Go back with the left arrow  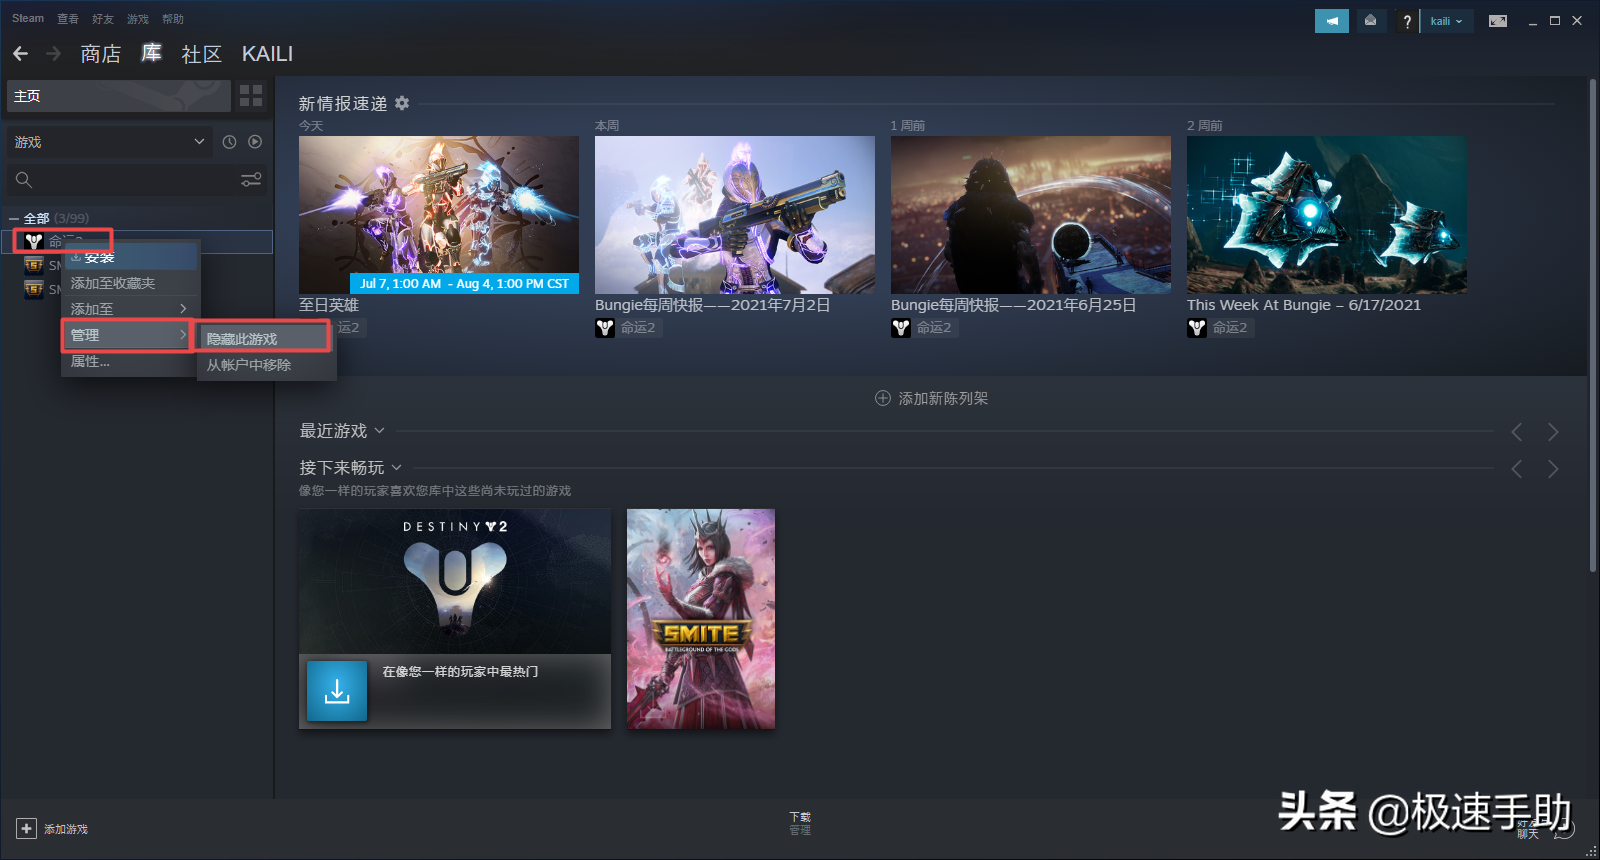[21, 54]
